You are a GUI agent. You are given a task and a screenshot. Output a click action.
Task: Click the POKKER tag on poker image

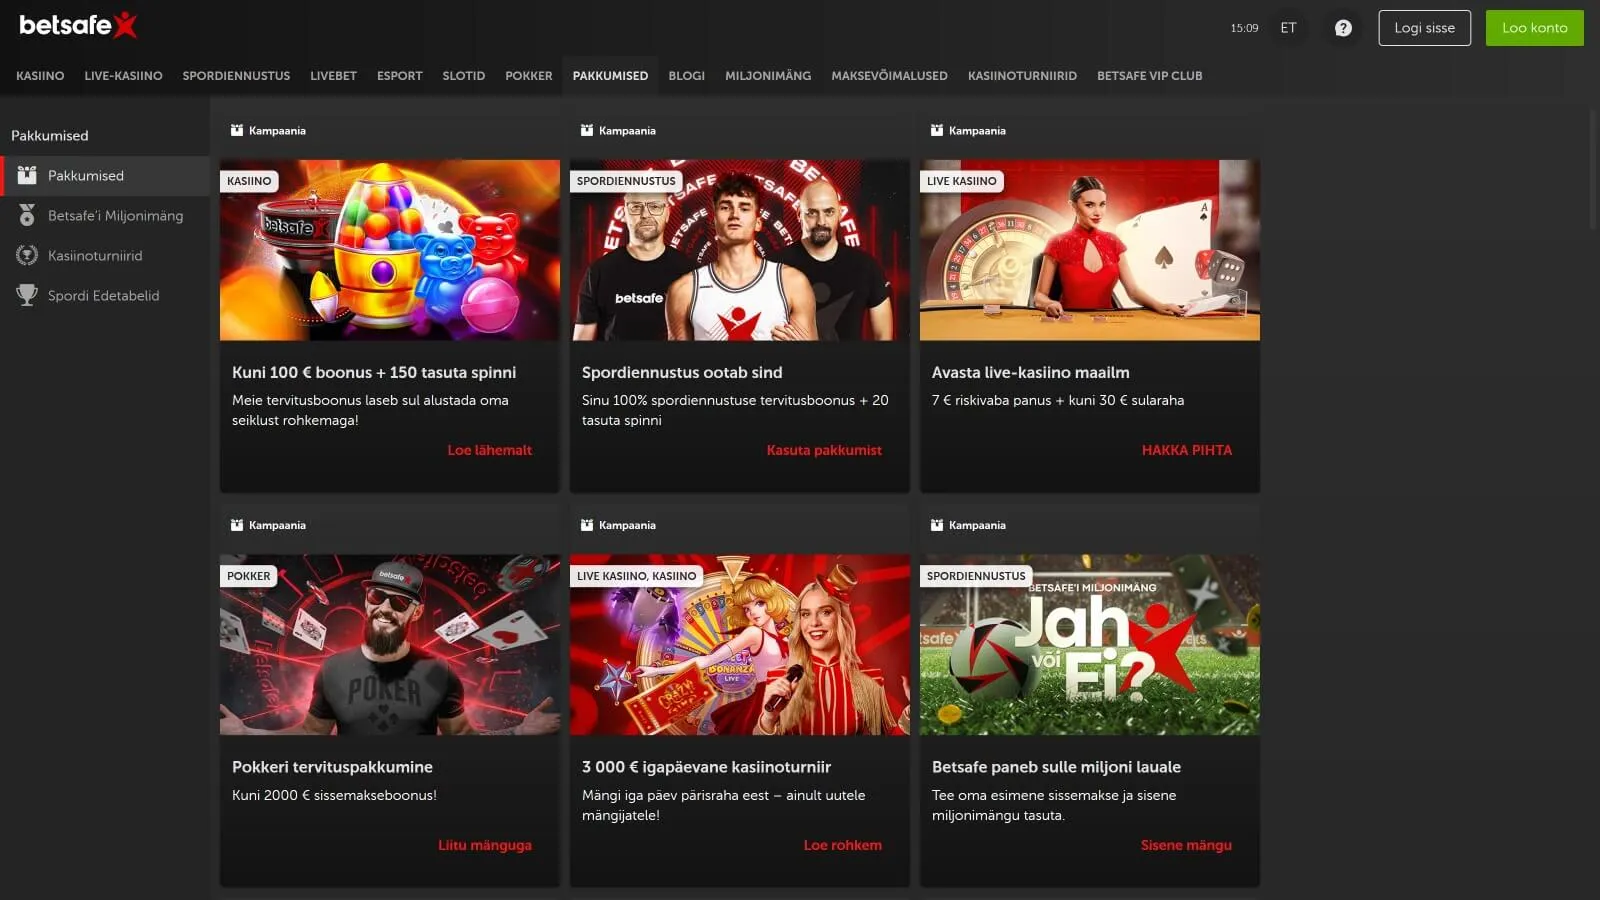tap(248, 576)
